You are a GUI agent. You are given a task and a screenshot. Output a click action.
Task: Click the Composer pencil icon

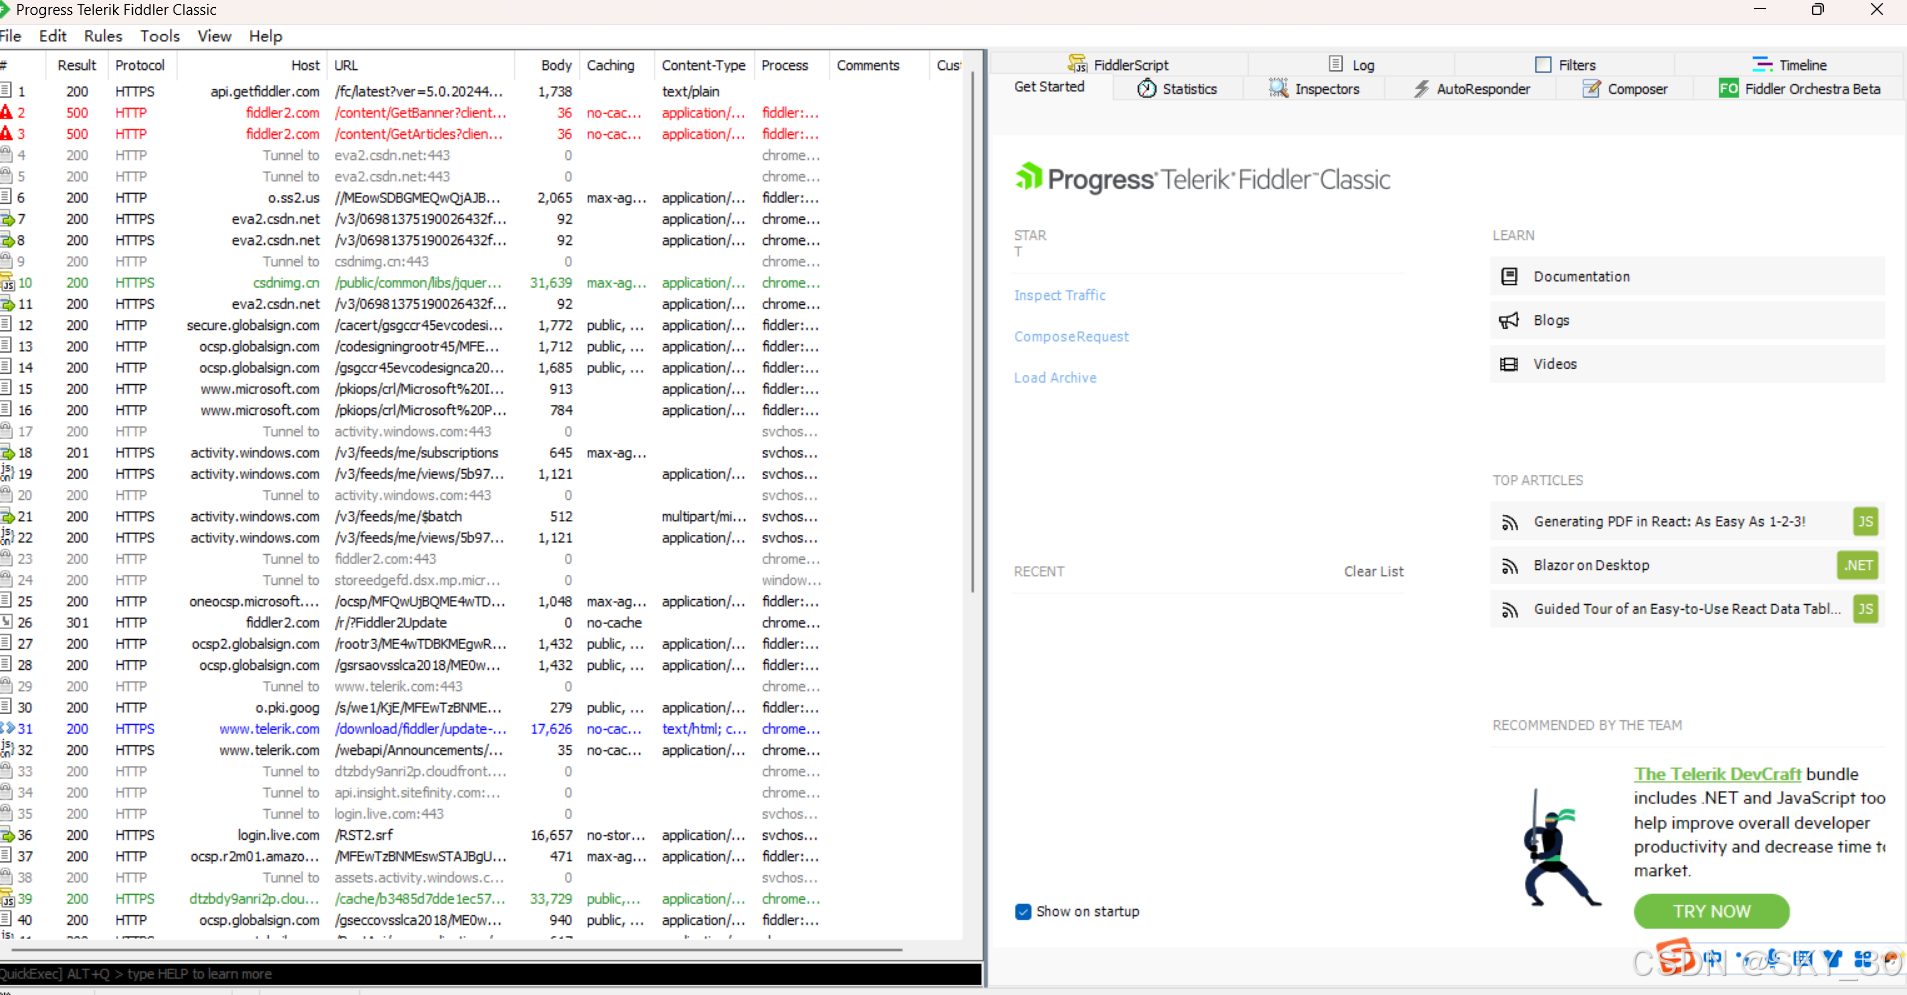(1592, 89)
